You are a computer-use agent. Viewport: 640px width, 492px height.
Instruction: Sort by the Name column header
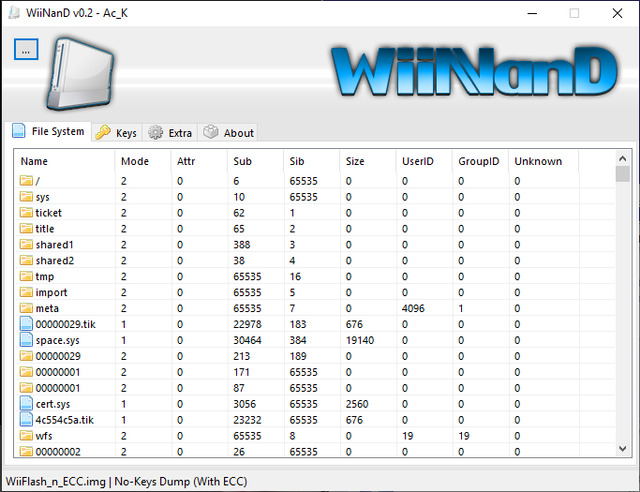(x=64, y=161)
